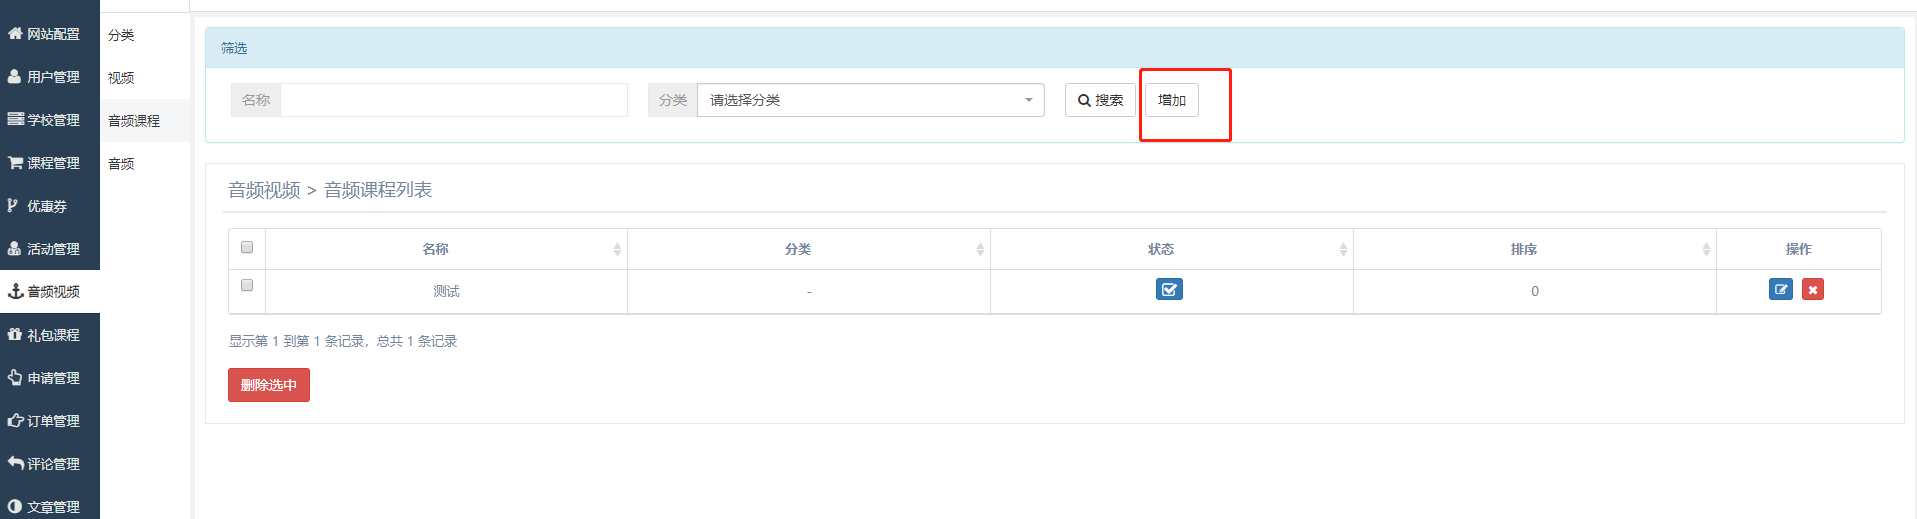The width and height of the screenshot is (1917, 519).
Task: Click the 增加 add button
Action: (x=1172, y=100)
